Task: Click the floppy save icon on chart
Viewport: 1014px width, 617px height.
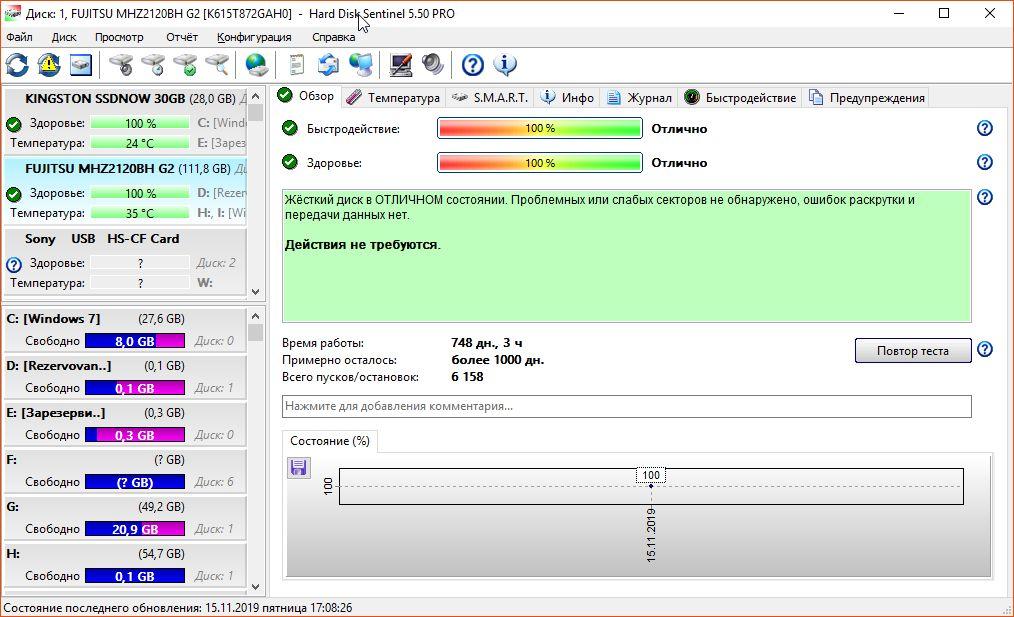Action: 299,467
